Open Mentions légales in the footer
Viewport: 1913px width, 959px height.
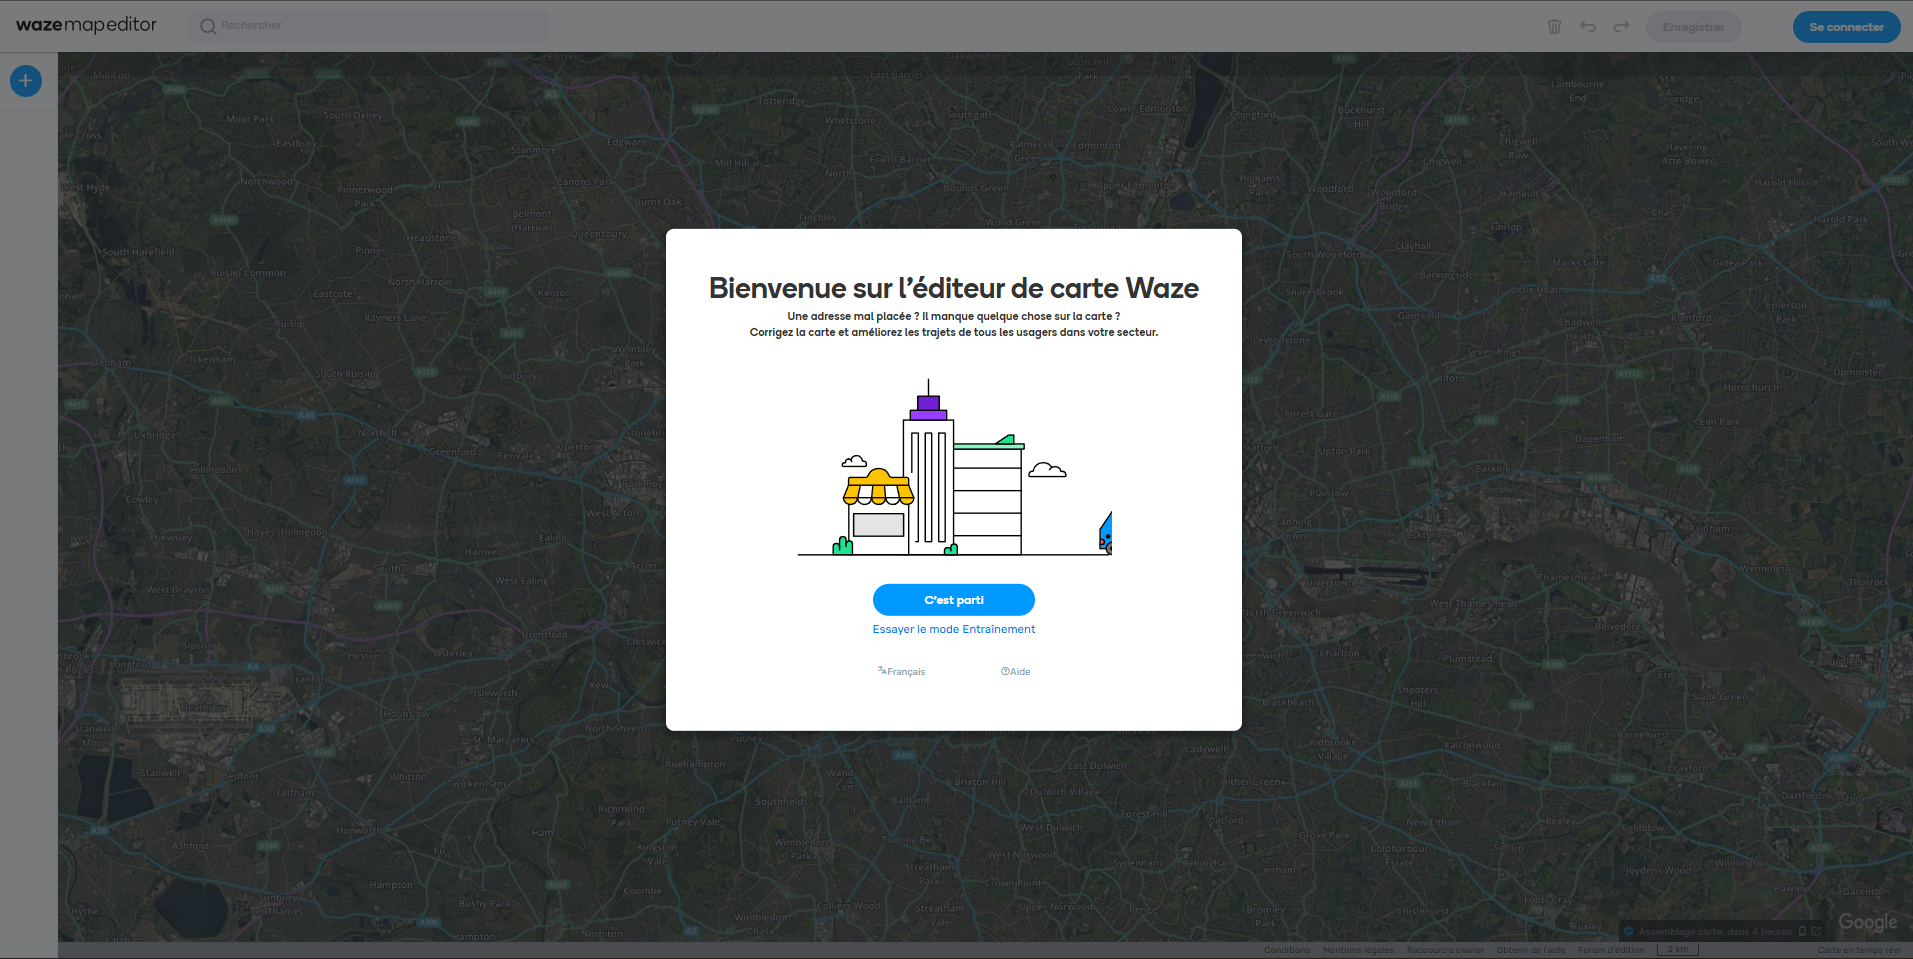[1357, 950]
